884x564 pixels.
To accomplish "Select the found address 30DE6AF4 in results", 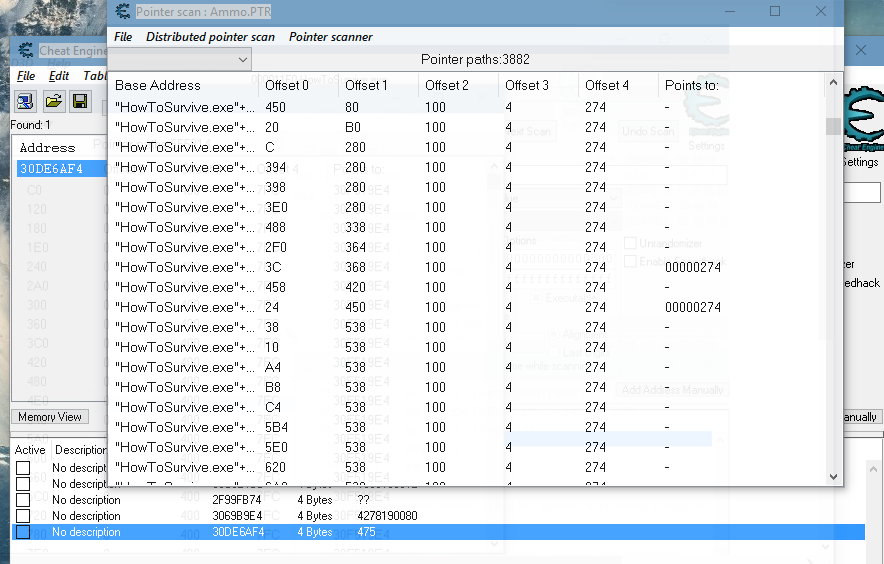I will coord(52,169).
